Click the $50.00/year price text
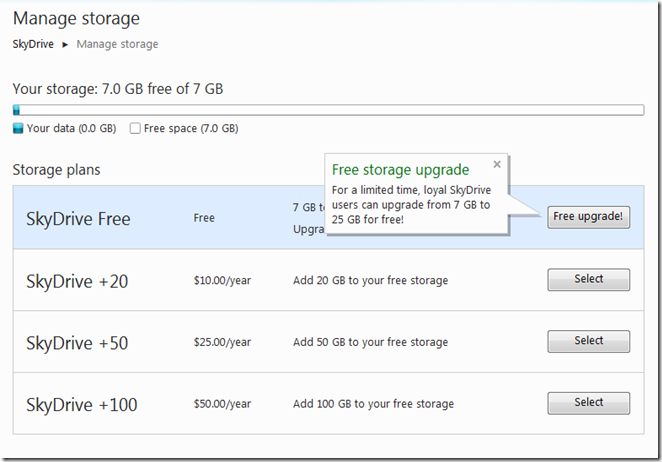This screenshot has width=662, height=462. [222, 405]
